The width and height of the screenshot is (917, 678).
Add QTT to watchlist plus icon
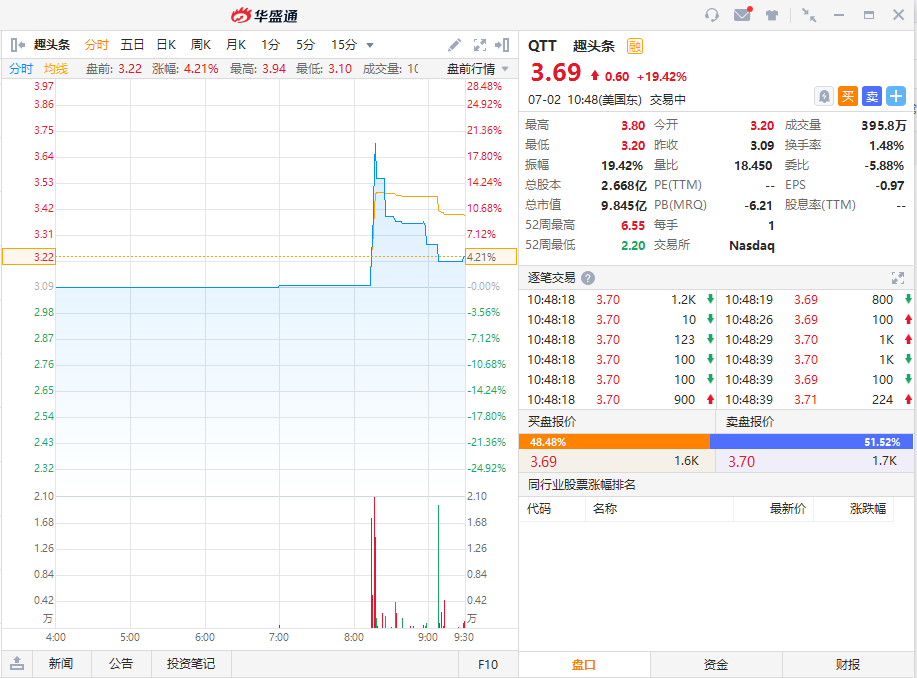896,96
